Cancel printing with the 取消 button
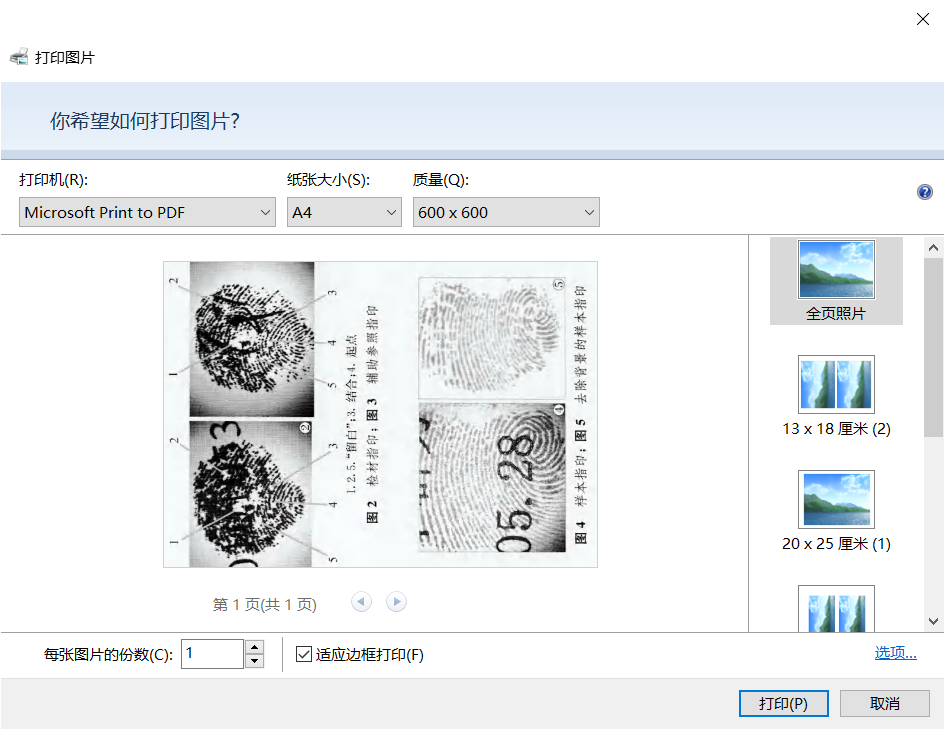This screenshot has height=730, width=945. (886, 703)
